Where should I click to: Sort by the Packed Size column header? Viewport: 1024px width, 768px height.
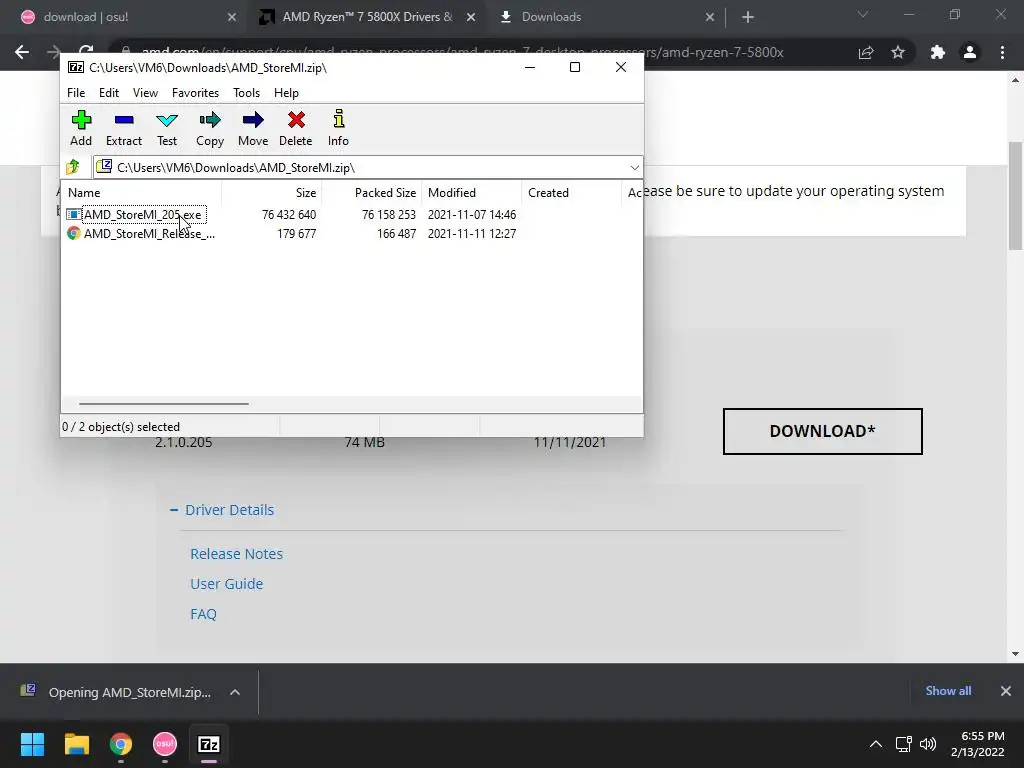(x=372, y=193)
